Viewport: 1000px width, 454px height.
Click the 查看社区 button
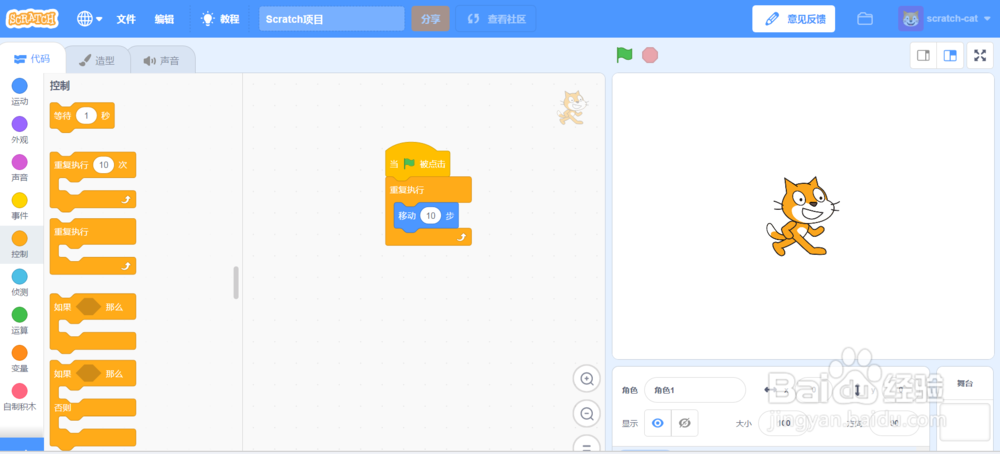pos(496,18)
